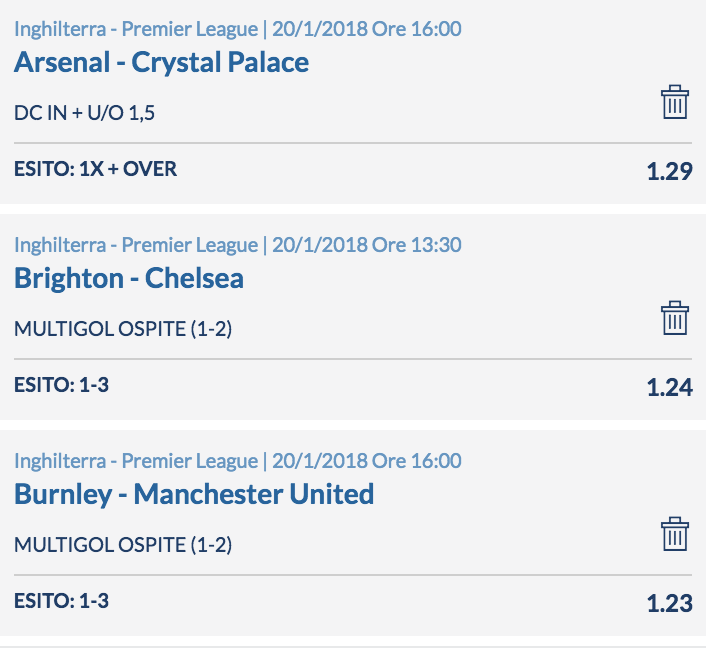Click the 1.29 odds value

point(670,171)
